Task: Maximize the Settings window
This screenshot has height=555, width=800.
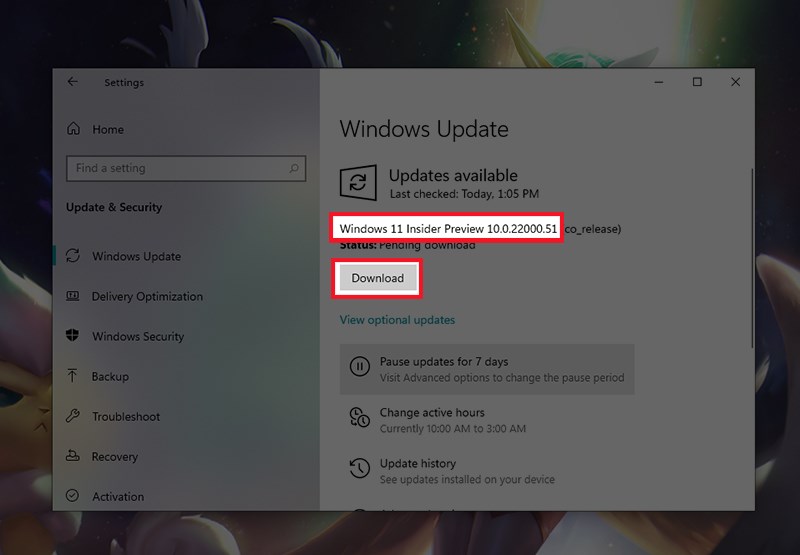Action: [x=697, y=82]
